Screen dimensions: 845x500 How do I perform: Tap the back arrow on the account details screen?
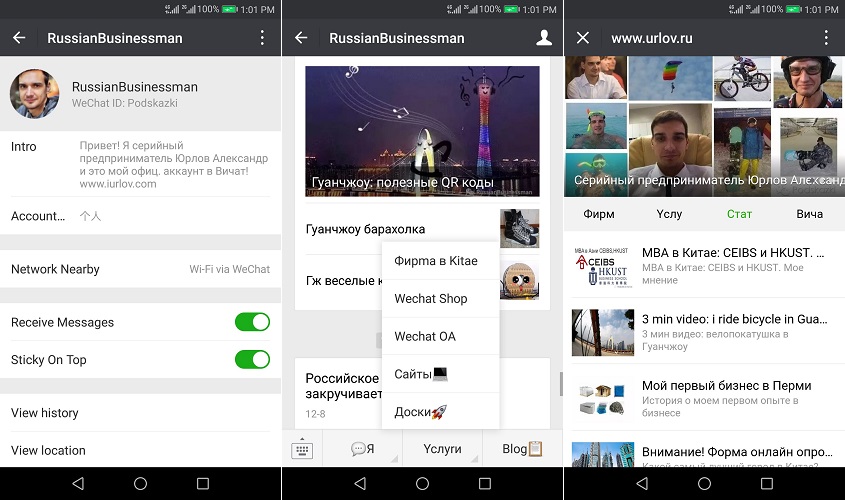click(19, 38)
